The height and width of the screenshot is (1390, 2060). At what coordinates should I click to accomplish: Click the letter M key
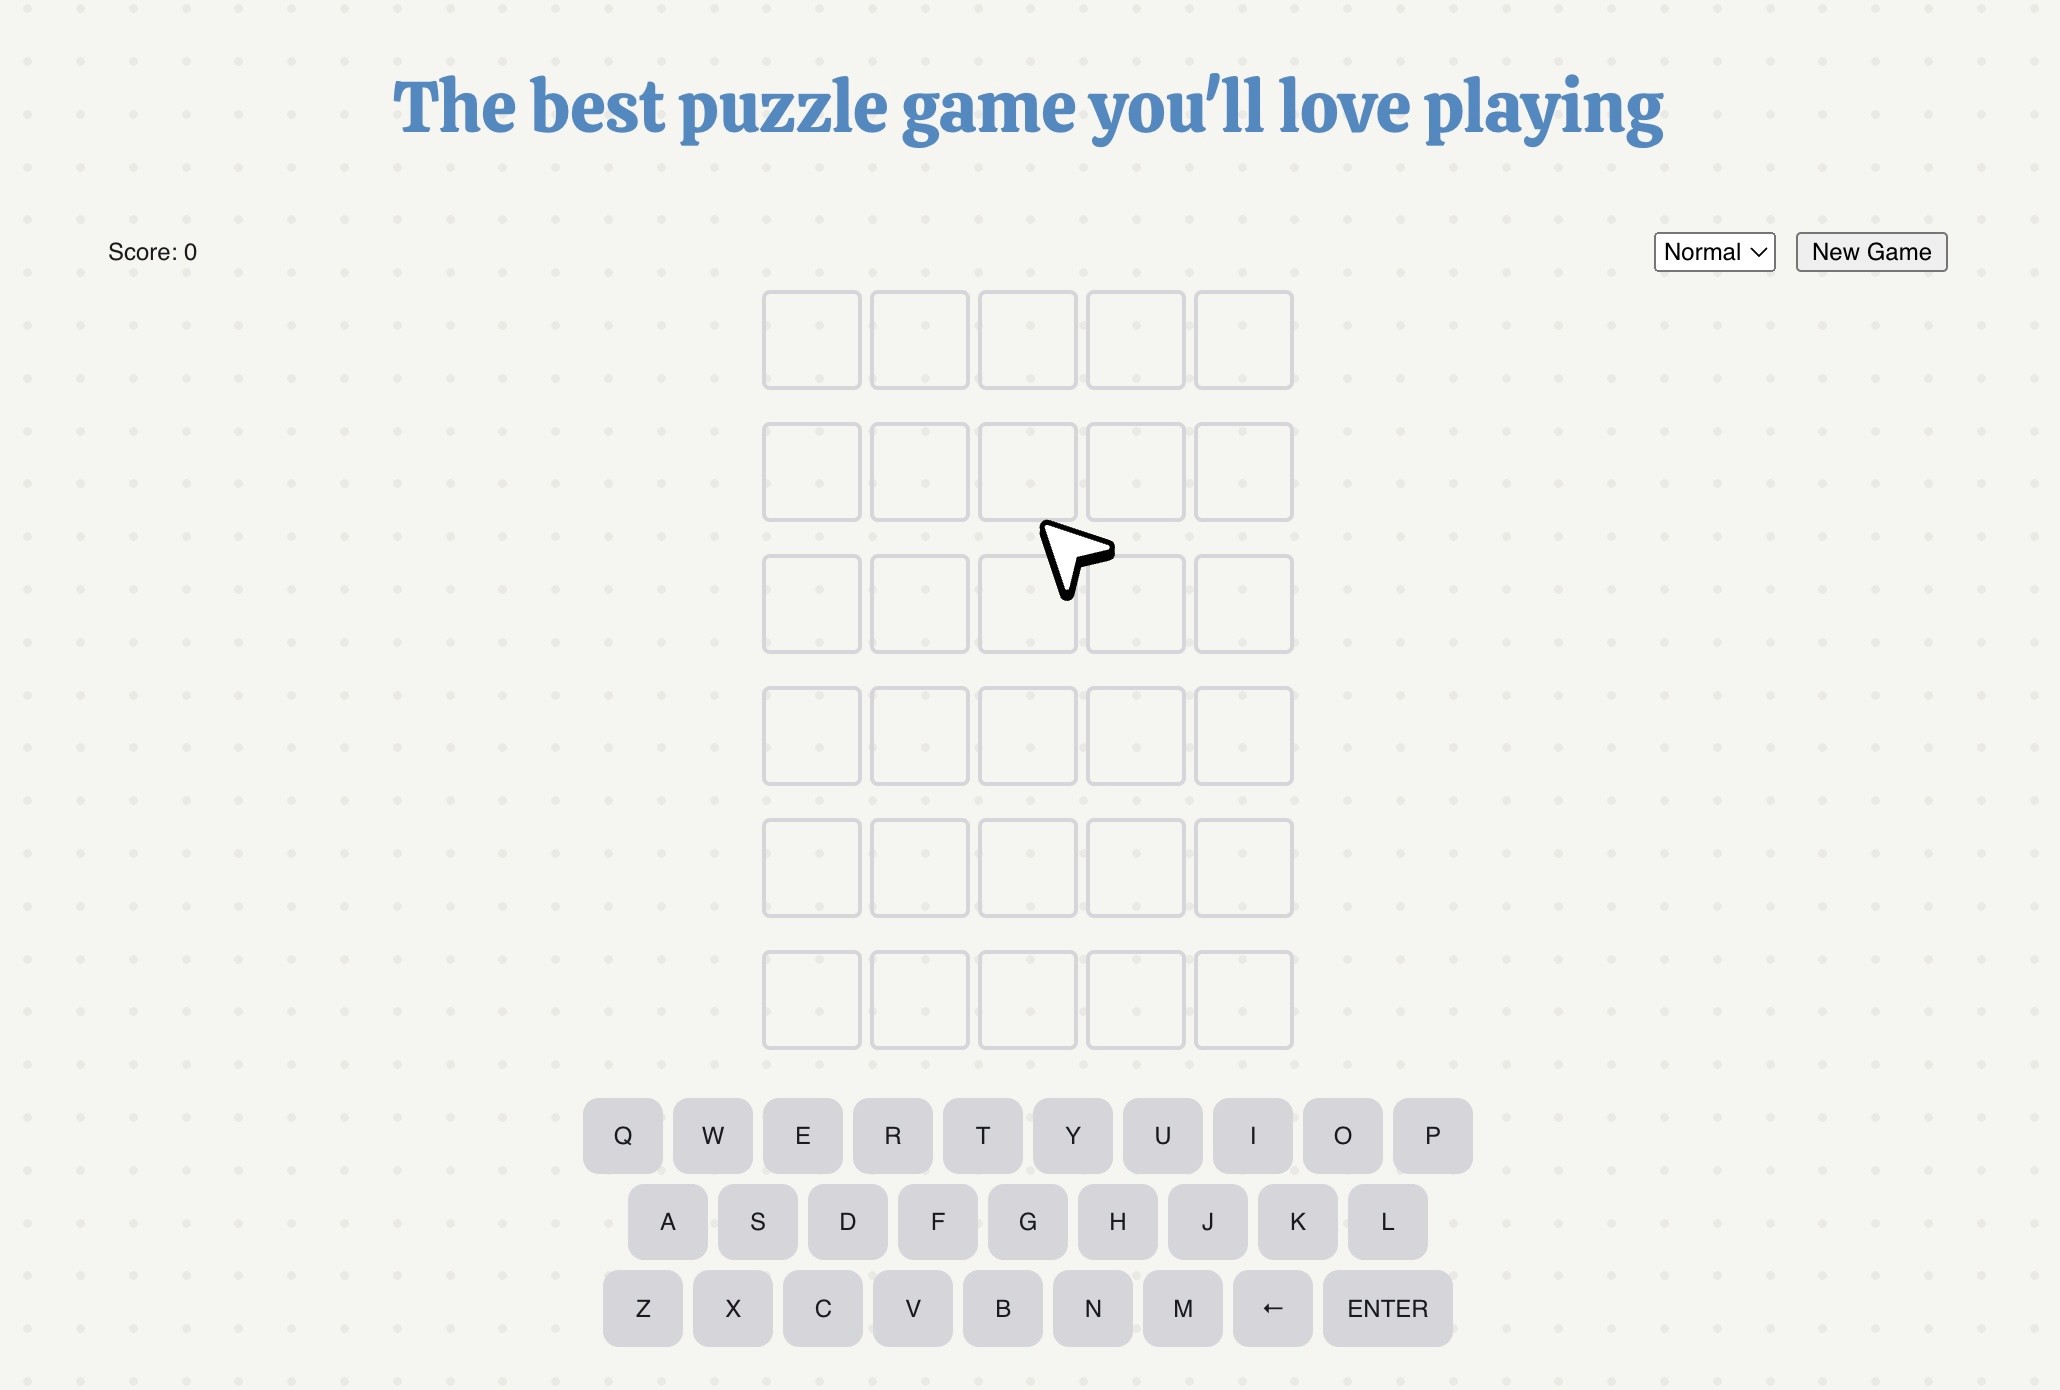(1182, 1308)
